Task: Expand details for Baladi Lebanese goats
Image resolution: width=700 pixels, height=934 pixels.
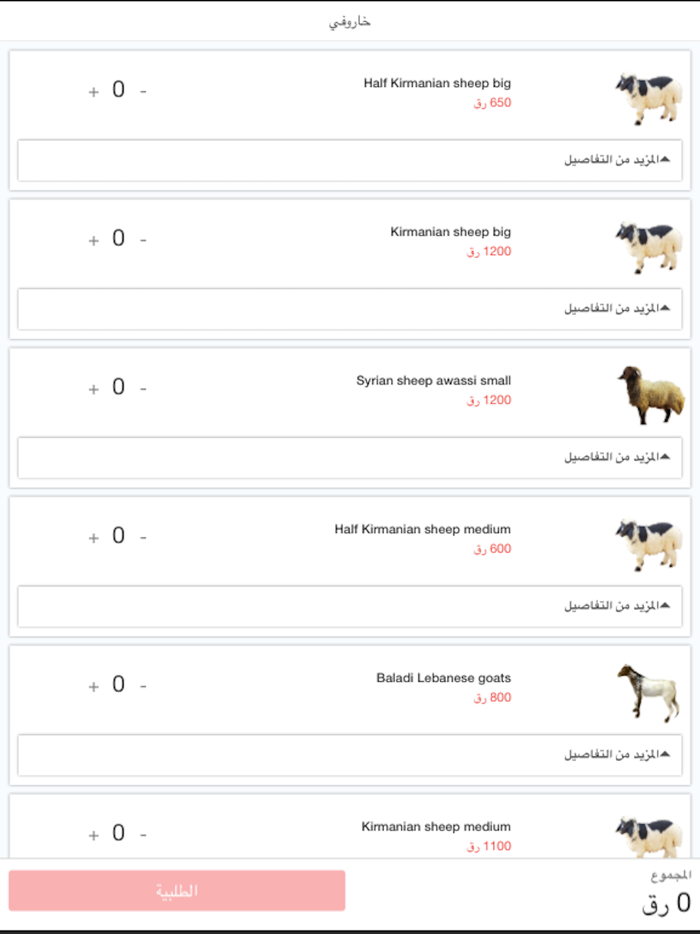Action: [350, 755]
